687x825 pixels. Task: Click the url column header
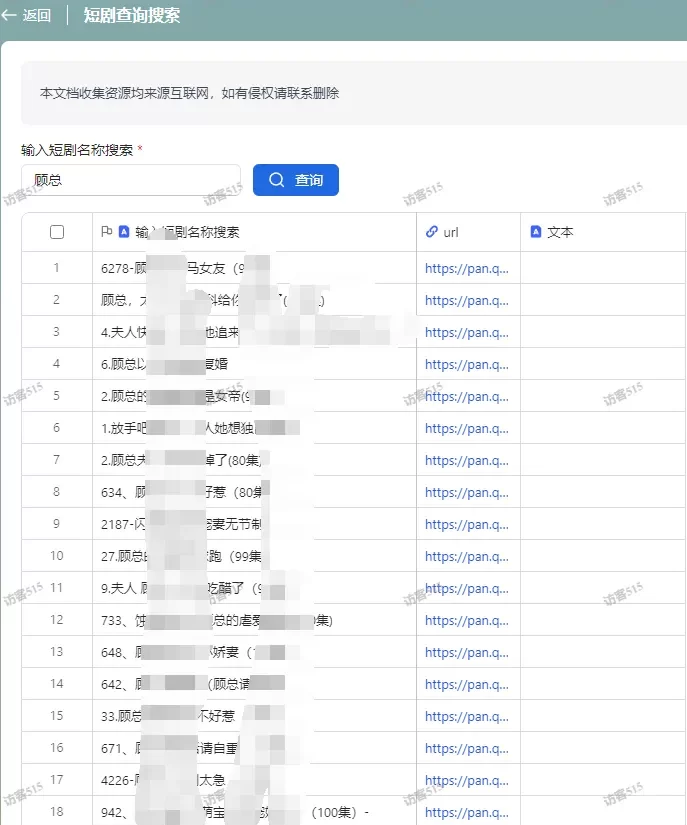pos(468,232)
